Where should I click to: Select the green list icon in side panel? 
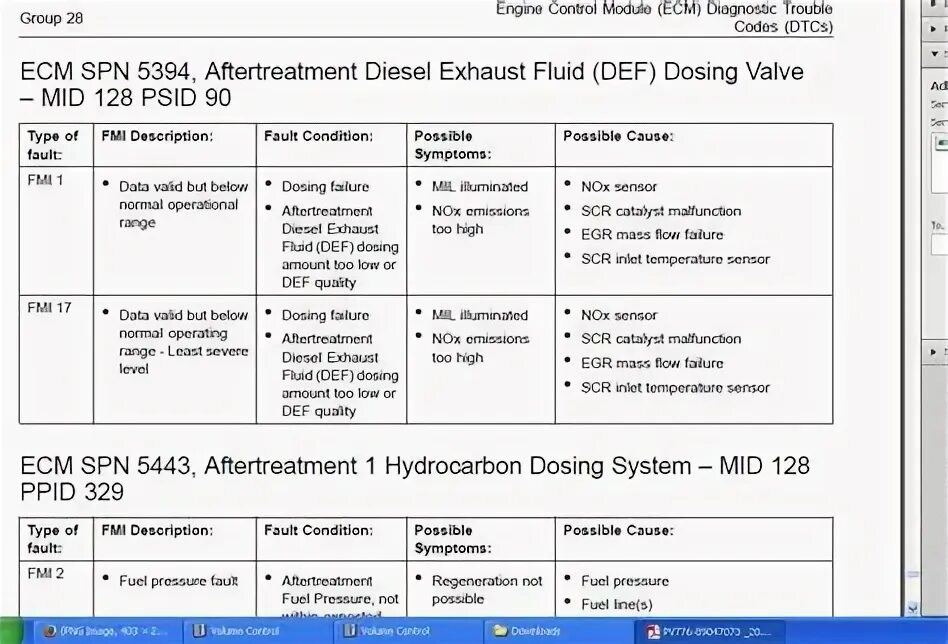pyautogui.click(x=941, y=143)
